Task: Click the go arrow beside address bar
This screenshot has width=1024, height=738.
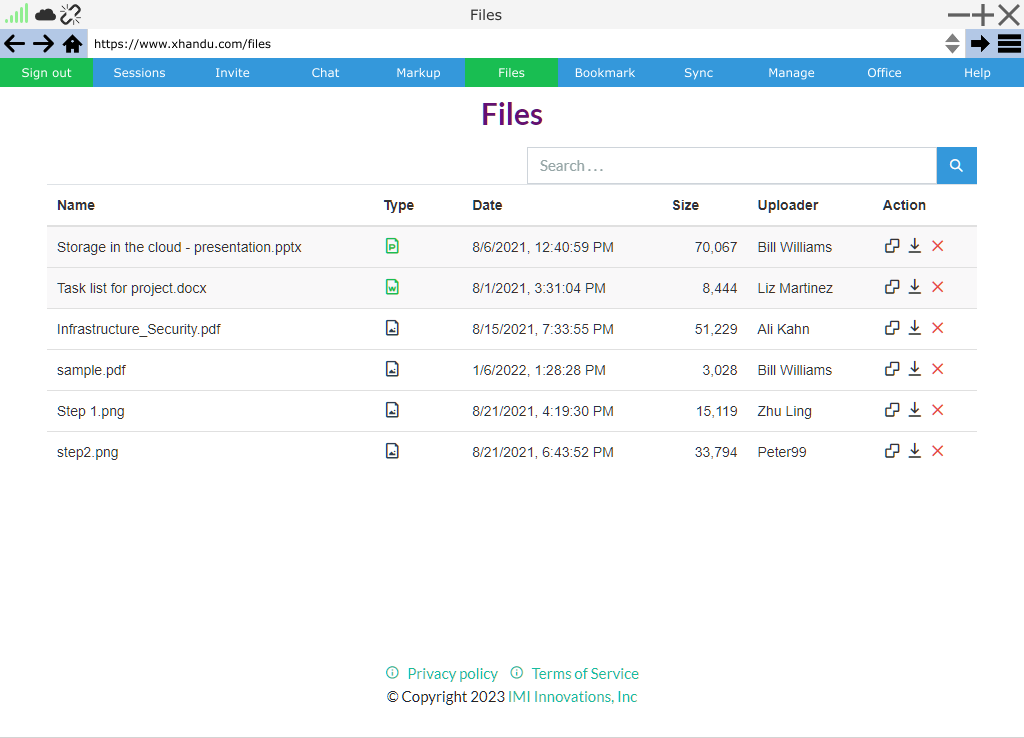Action: coord(980,44)
